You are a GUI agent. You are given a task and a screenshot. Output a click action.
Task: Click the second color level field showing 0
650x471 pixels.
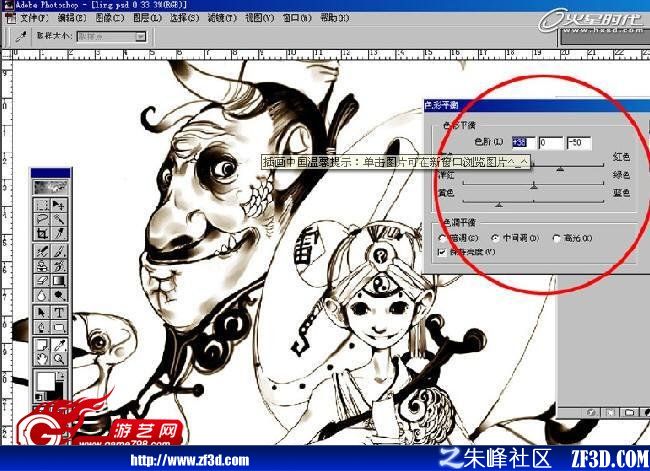[551, 143]
